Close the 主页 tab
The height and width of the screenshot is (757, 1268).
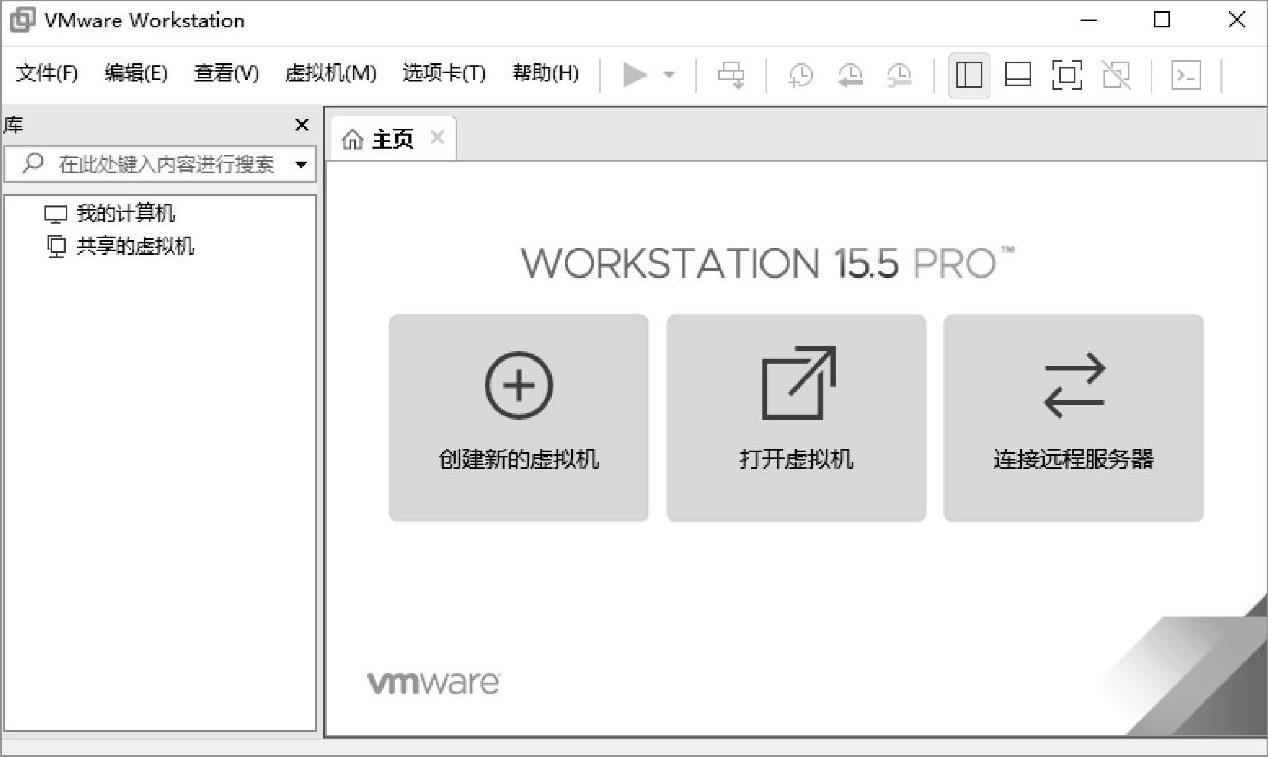(437, 138)
